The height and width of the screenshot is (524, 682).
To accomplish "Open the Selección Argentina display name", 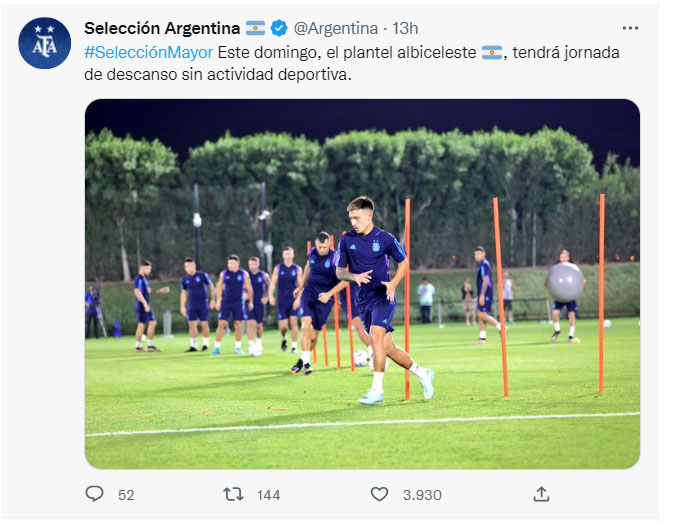I will tap(162, 28).
